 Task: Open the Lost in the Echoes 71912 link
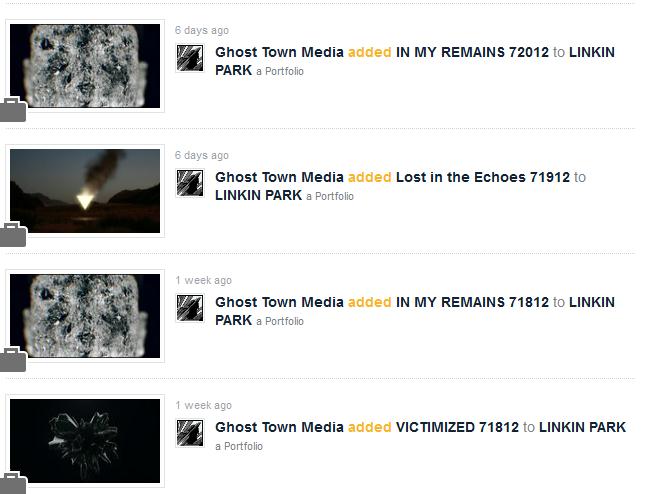(483, 177)
